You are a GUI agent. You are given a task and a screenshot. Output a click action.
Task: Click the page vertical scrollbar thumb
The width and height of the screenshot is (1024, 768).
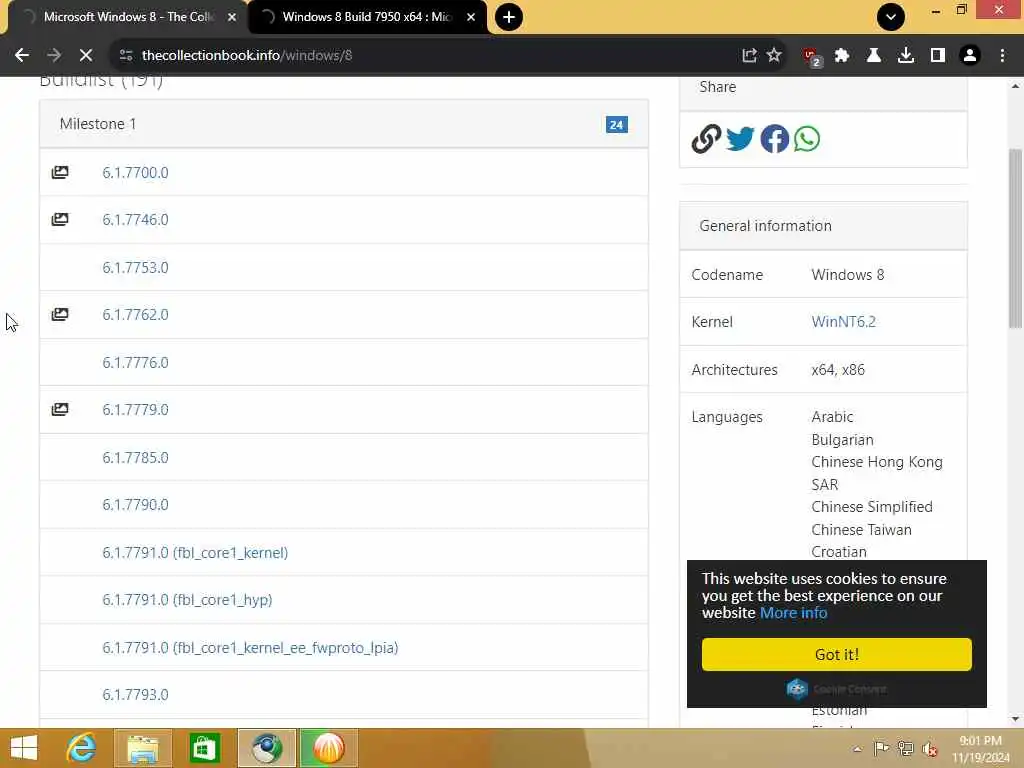(x=1015, y=238)
